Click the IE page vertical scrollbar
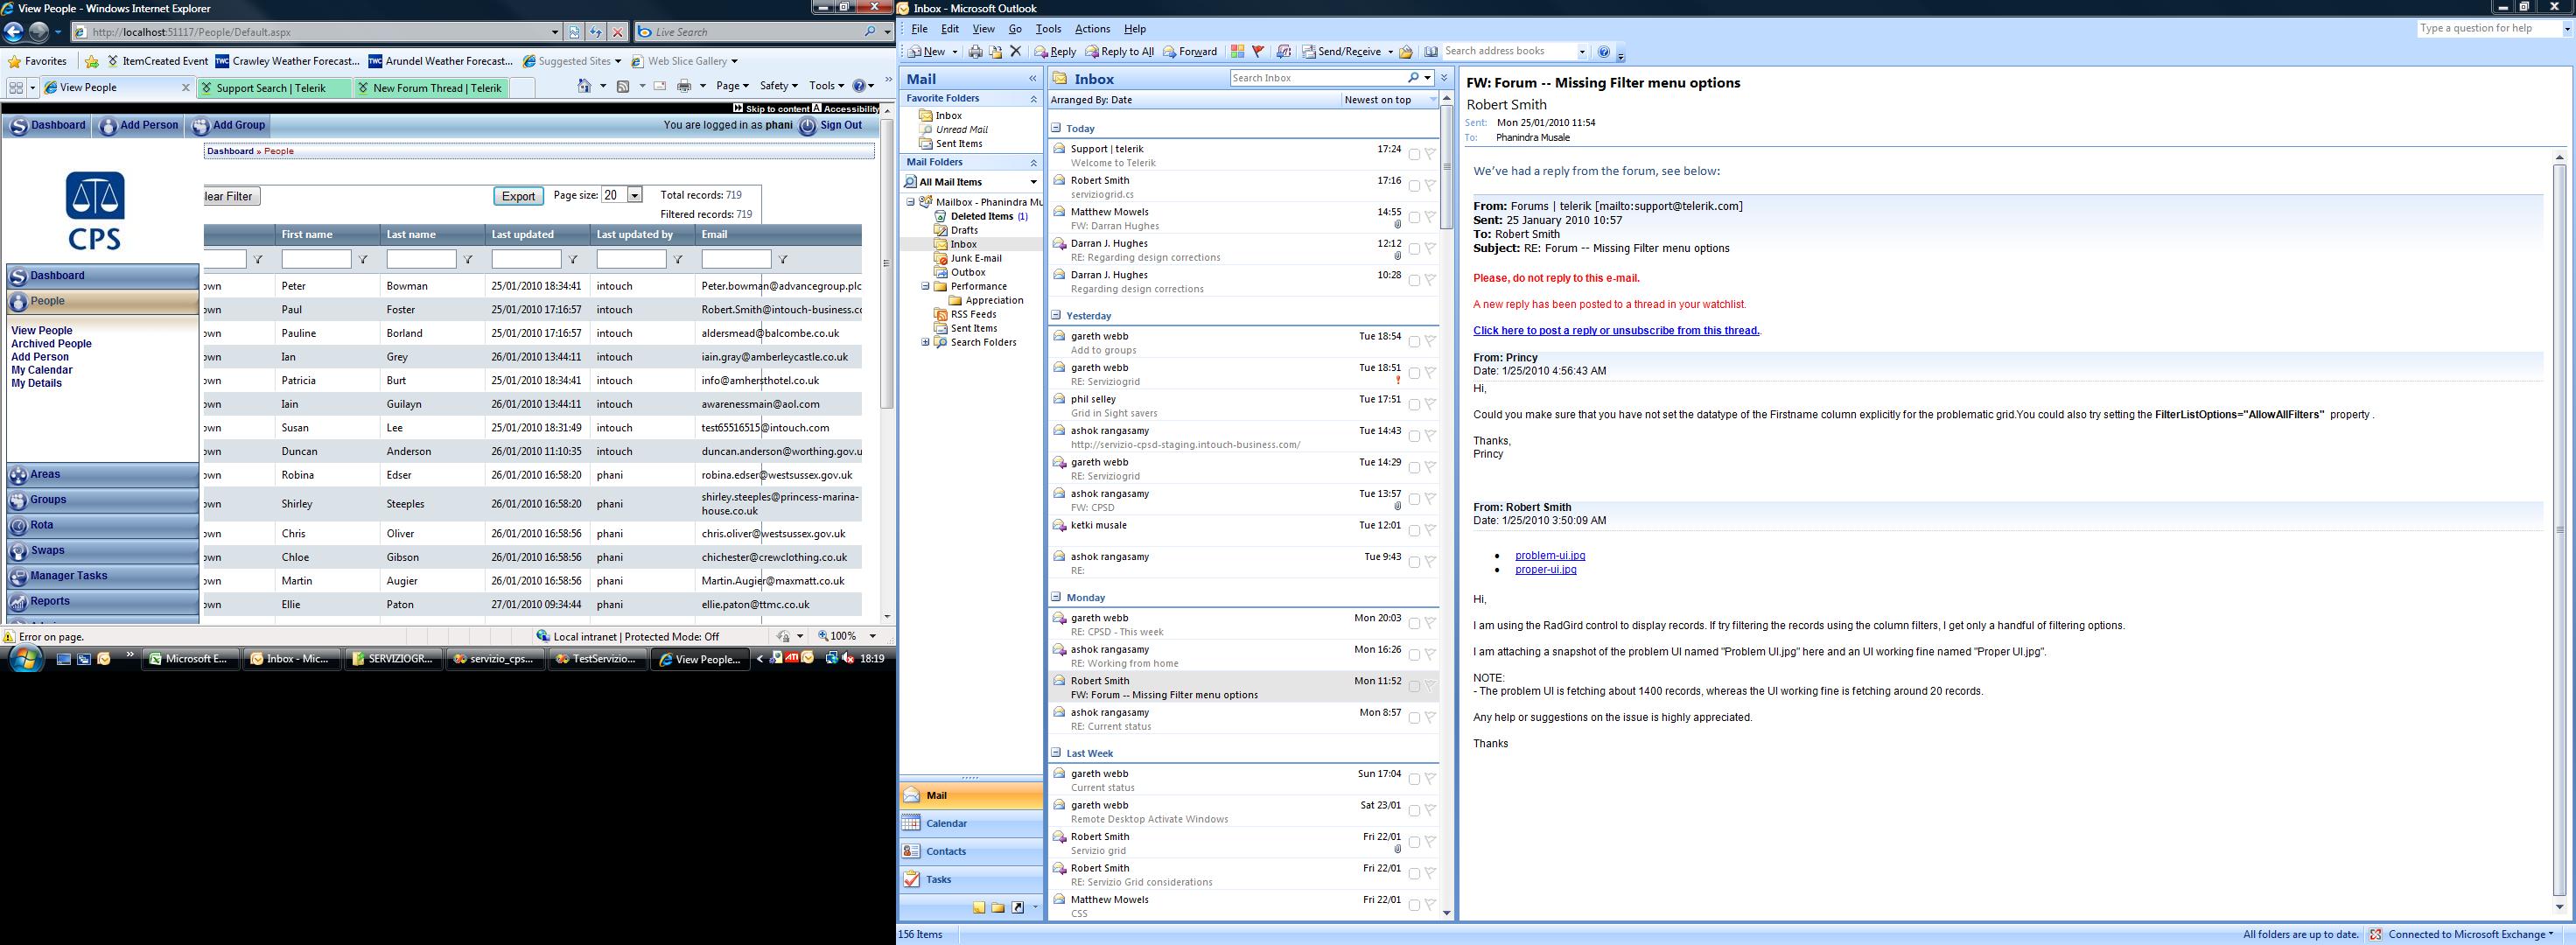2576x945 pixels. [x=886, y=362]
